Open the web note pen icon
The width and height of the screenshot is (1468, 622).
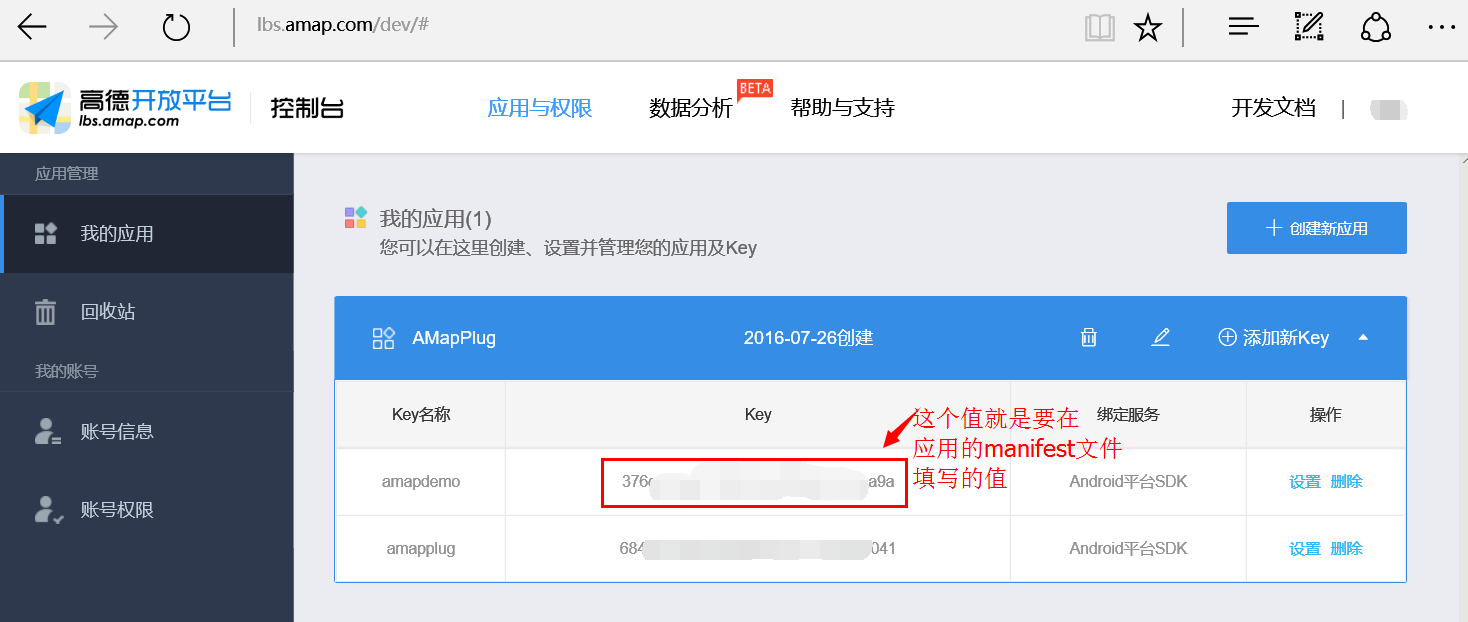(x=1309, y=27)
